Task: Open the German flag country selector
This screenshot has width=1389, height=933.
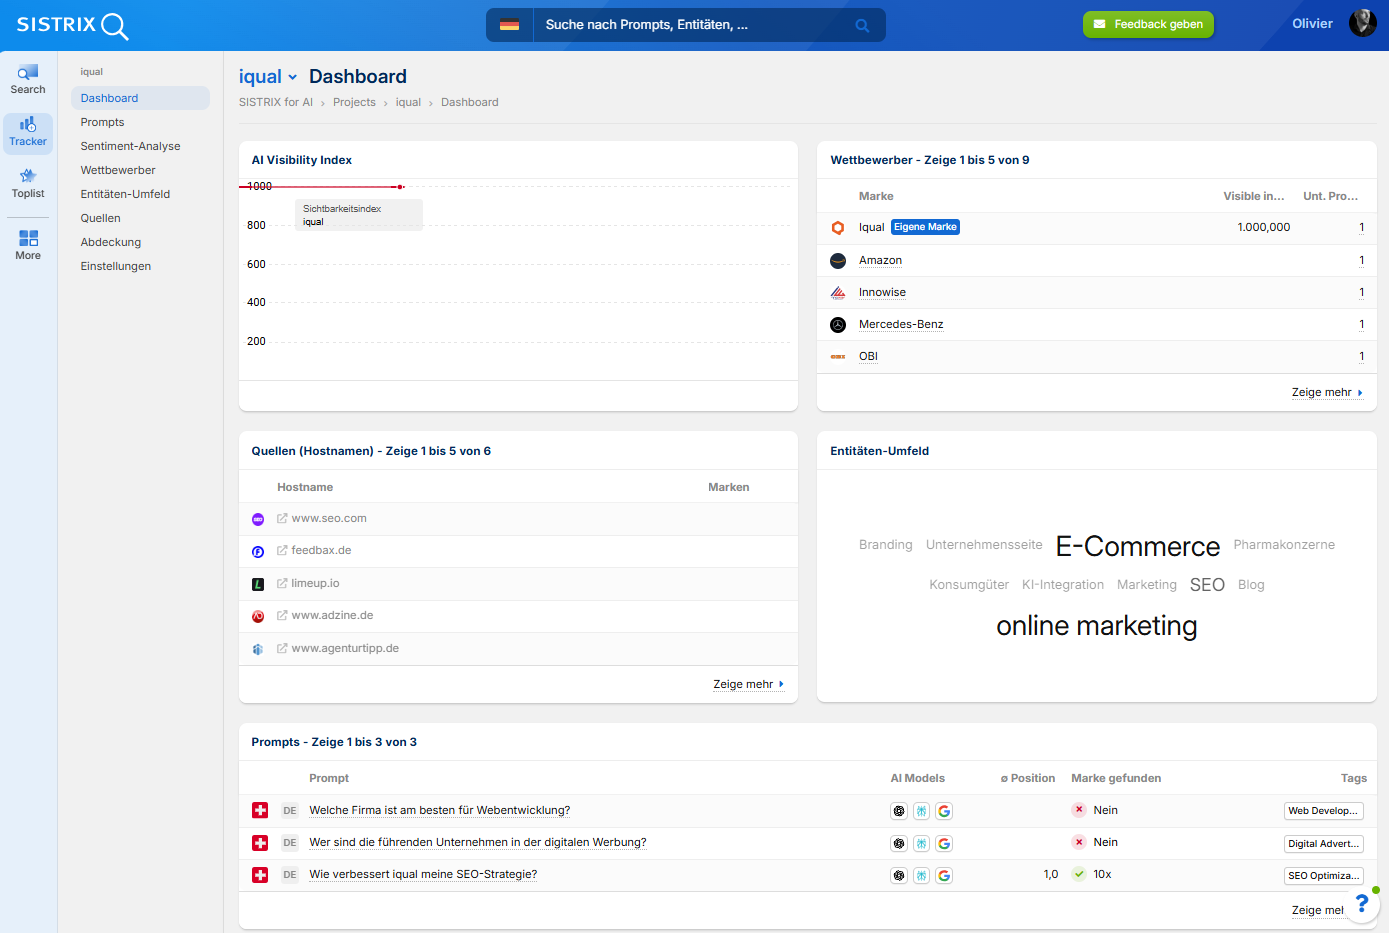Action: [509, 25]
